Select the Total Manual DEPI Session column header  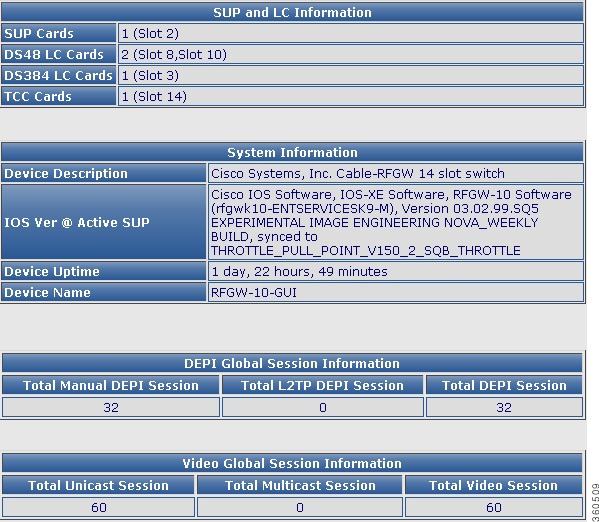tap(111, 385)
